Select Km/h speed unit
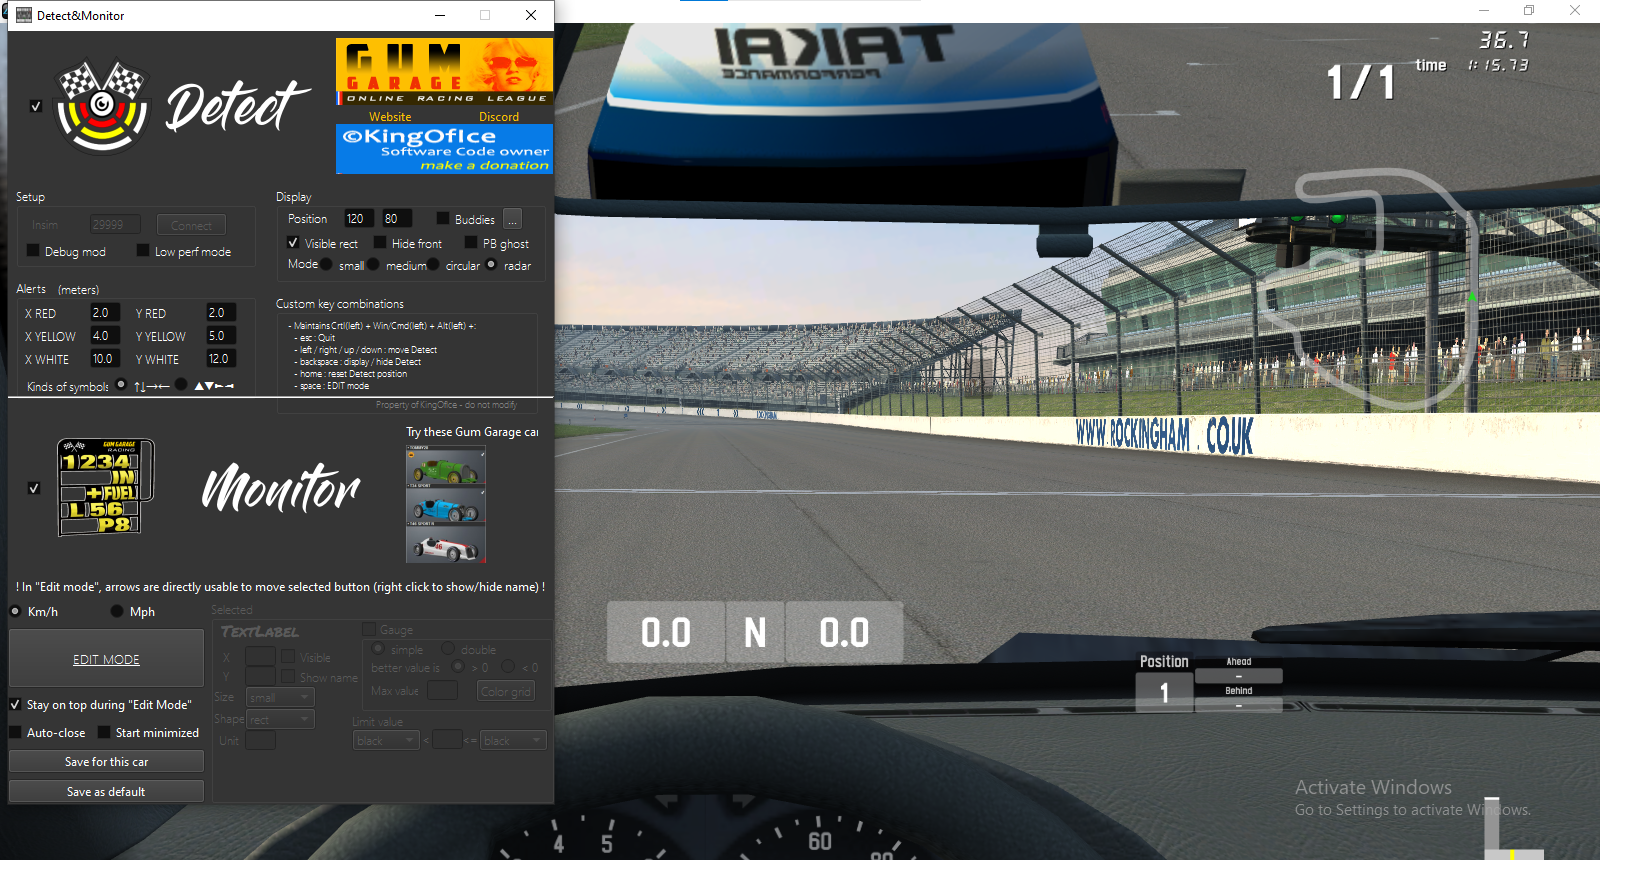1632x896 pixels. [x=15, y=611]
